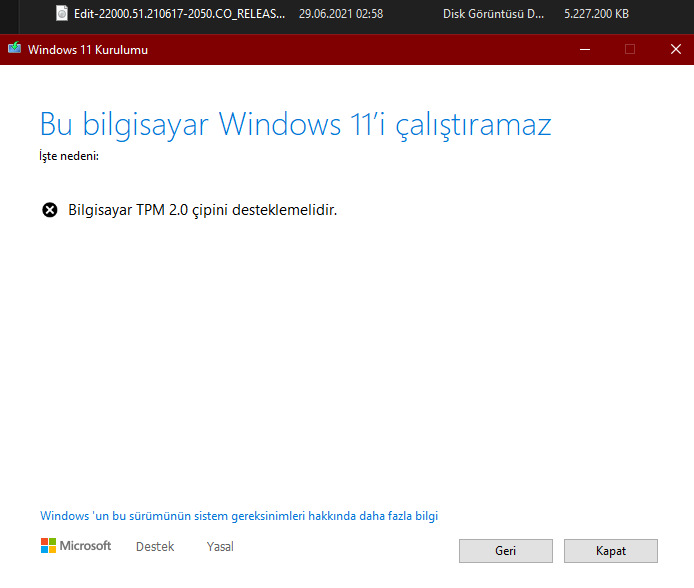Click the Microsoft logo
This screenshot has height=588, width=694.
[76, 546]
